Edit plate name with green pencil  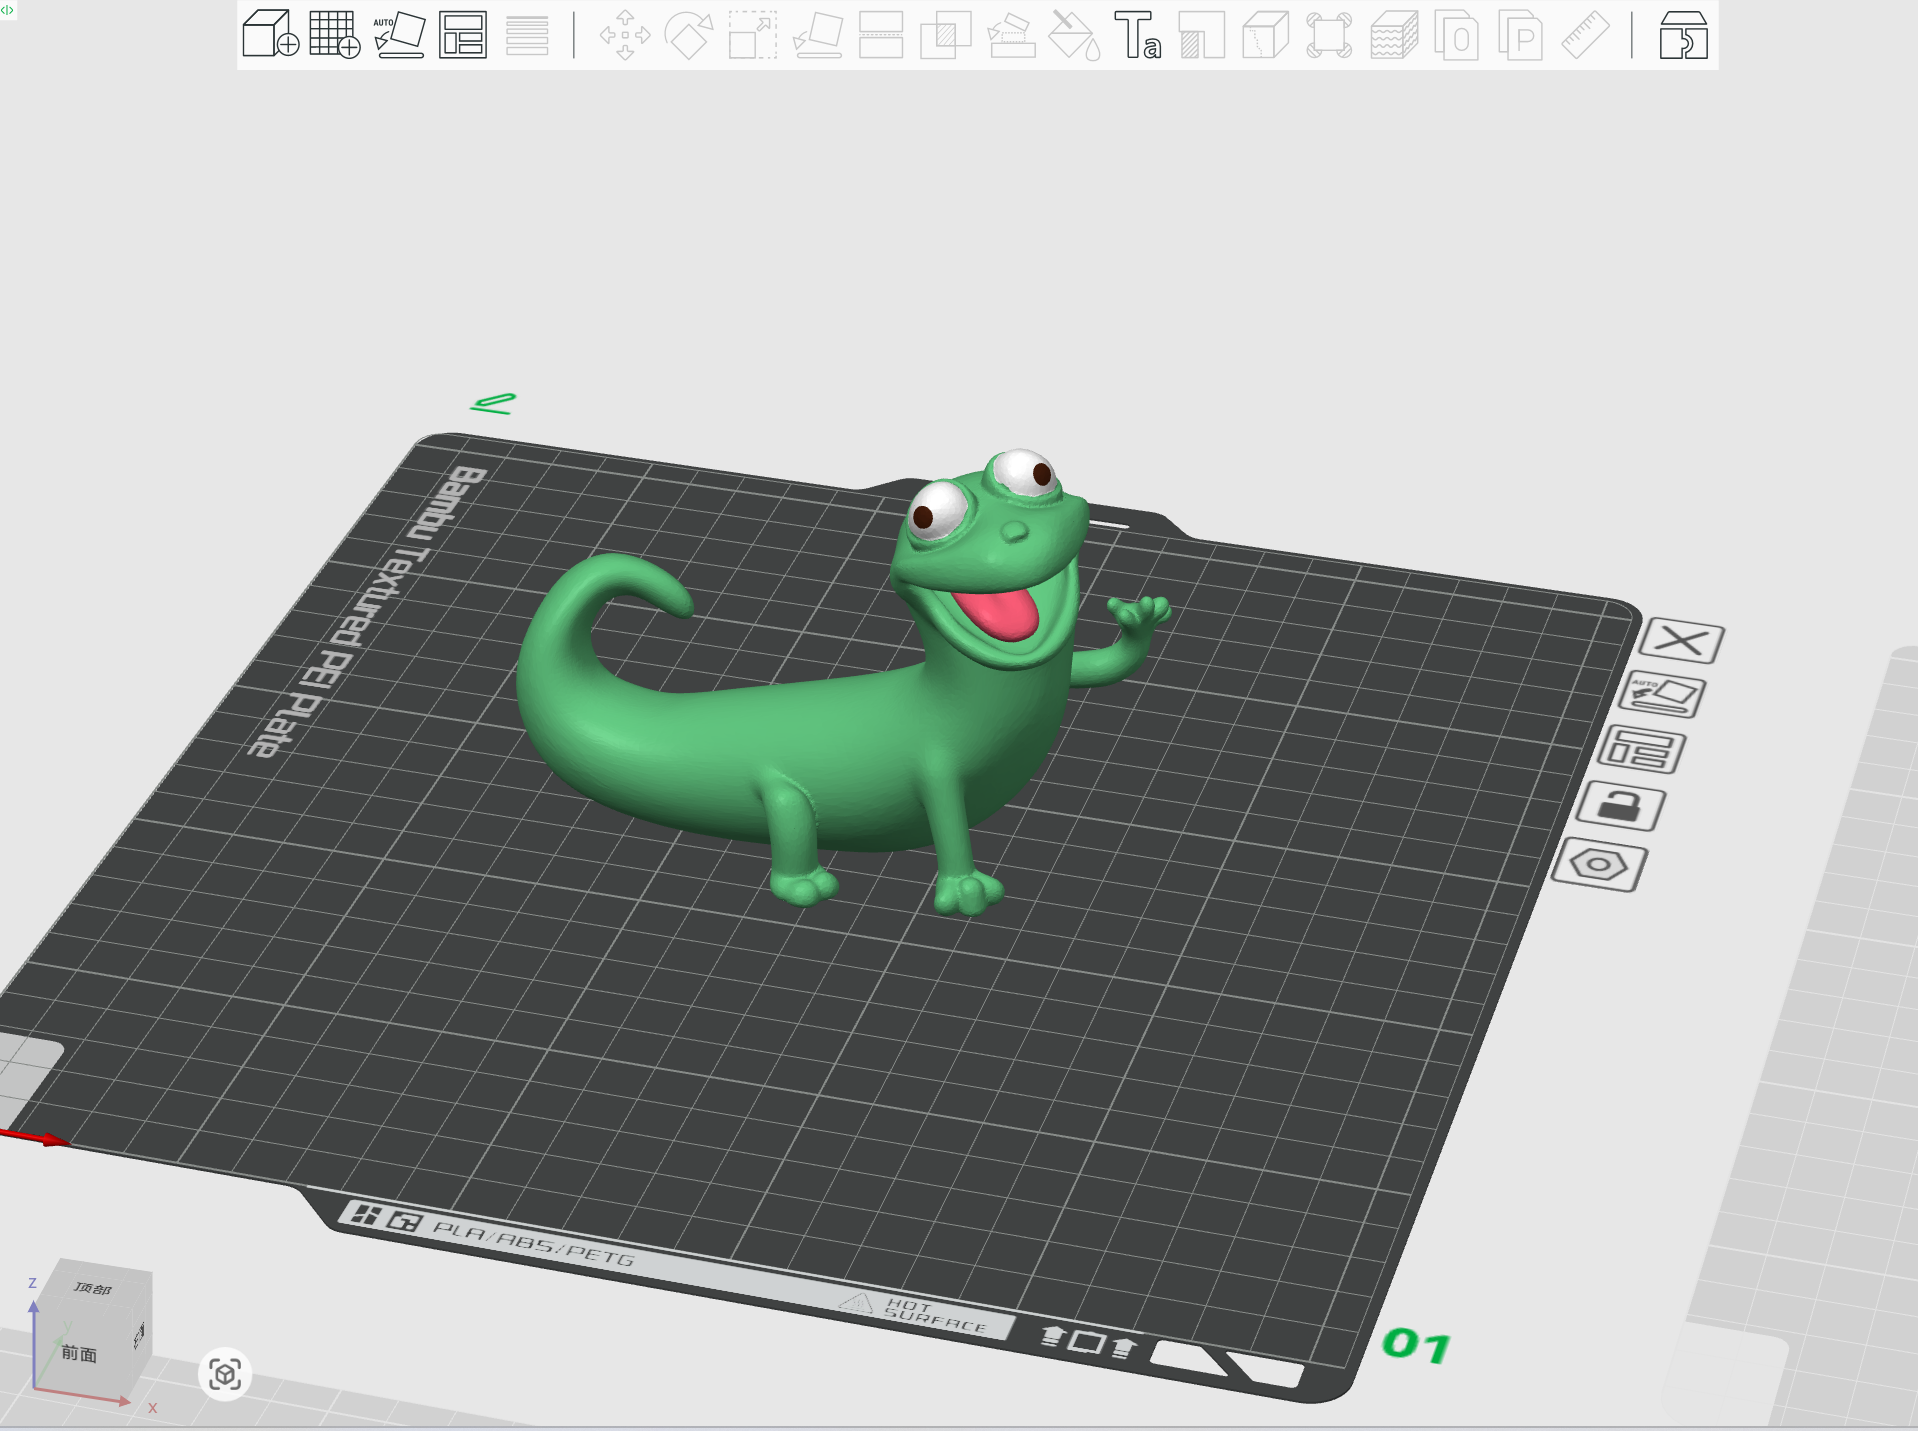tap(493, 403)
